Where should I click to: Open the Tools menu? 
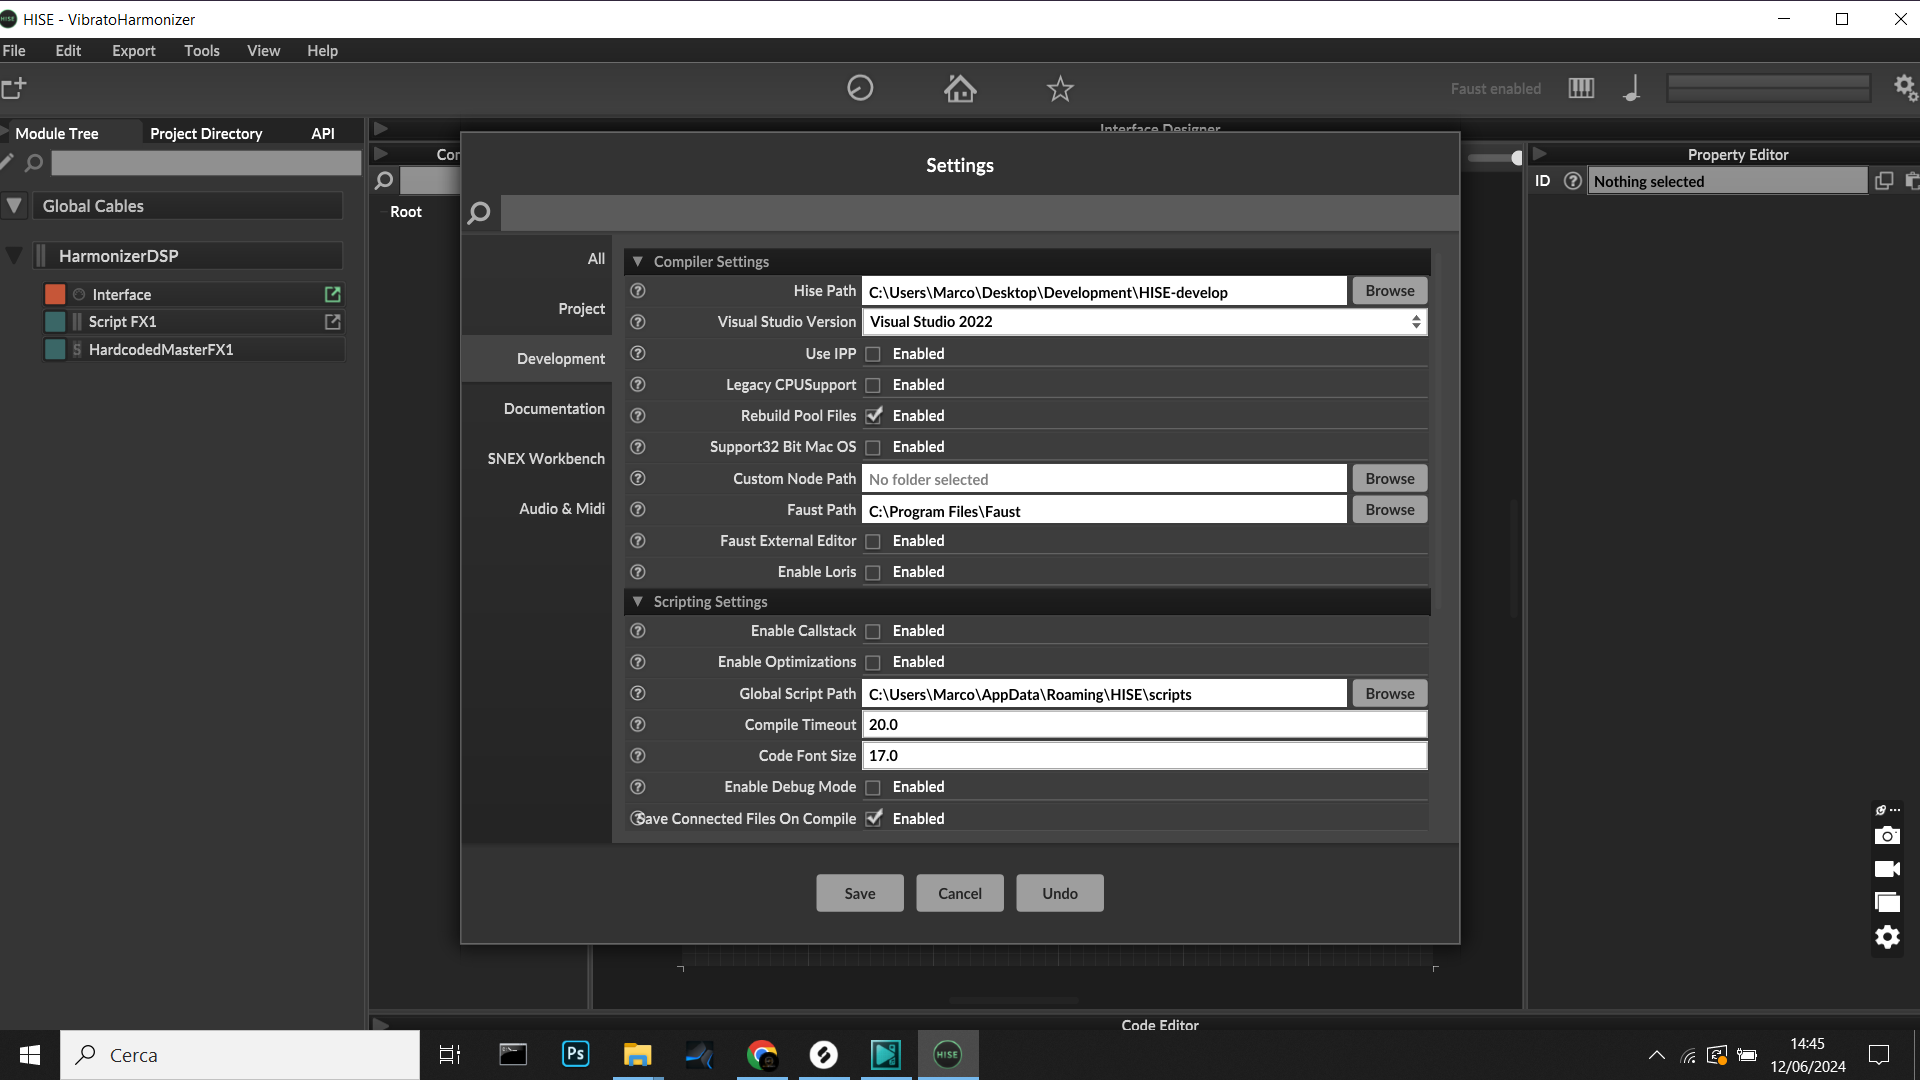[201, 50]
